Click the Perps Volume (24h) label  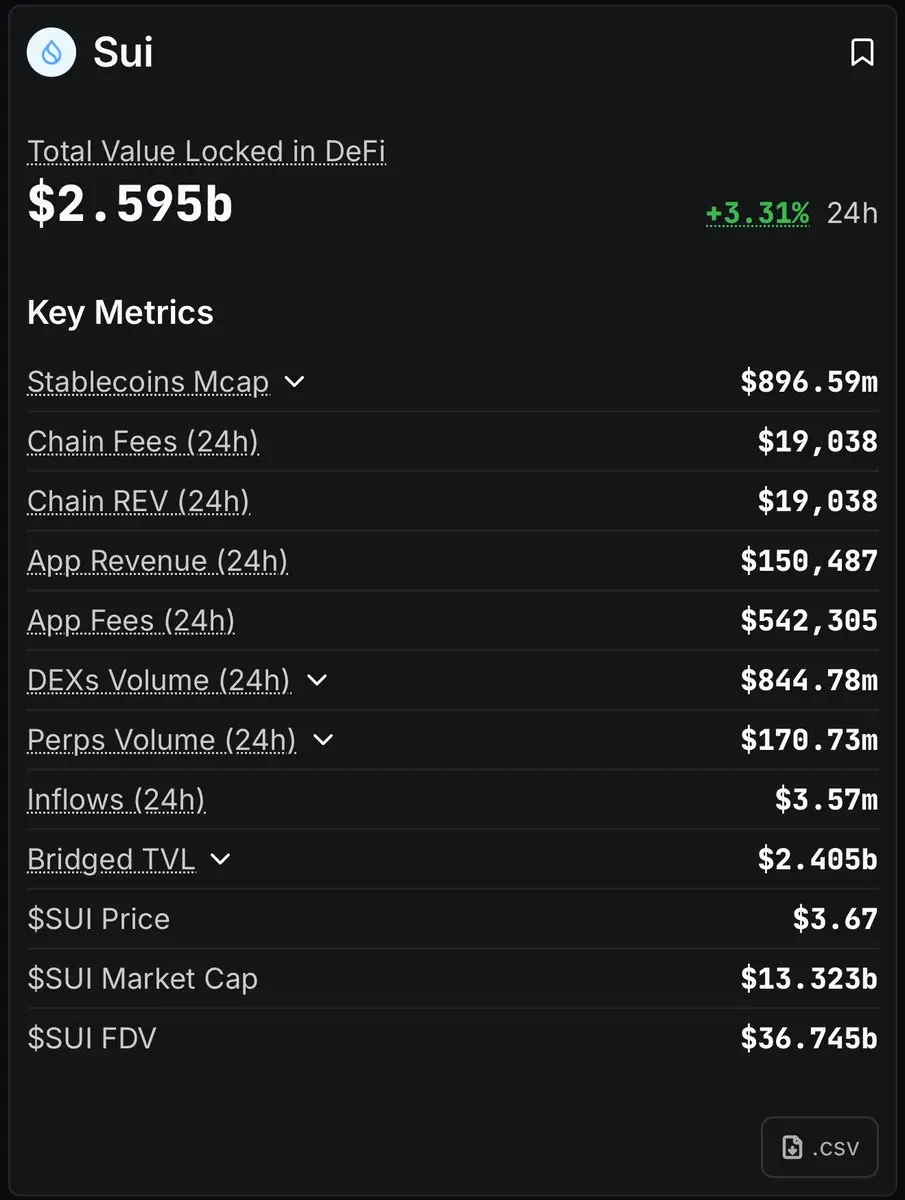coord(161,740)
